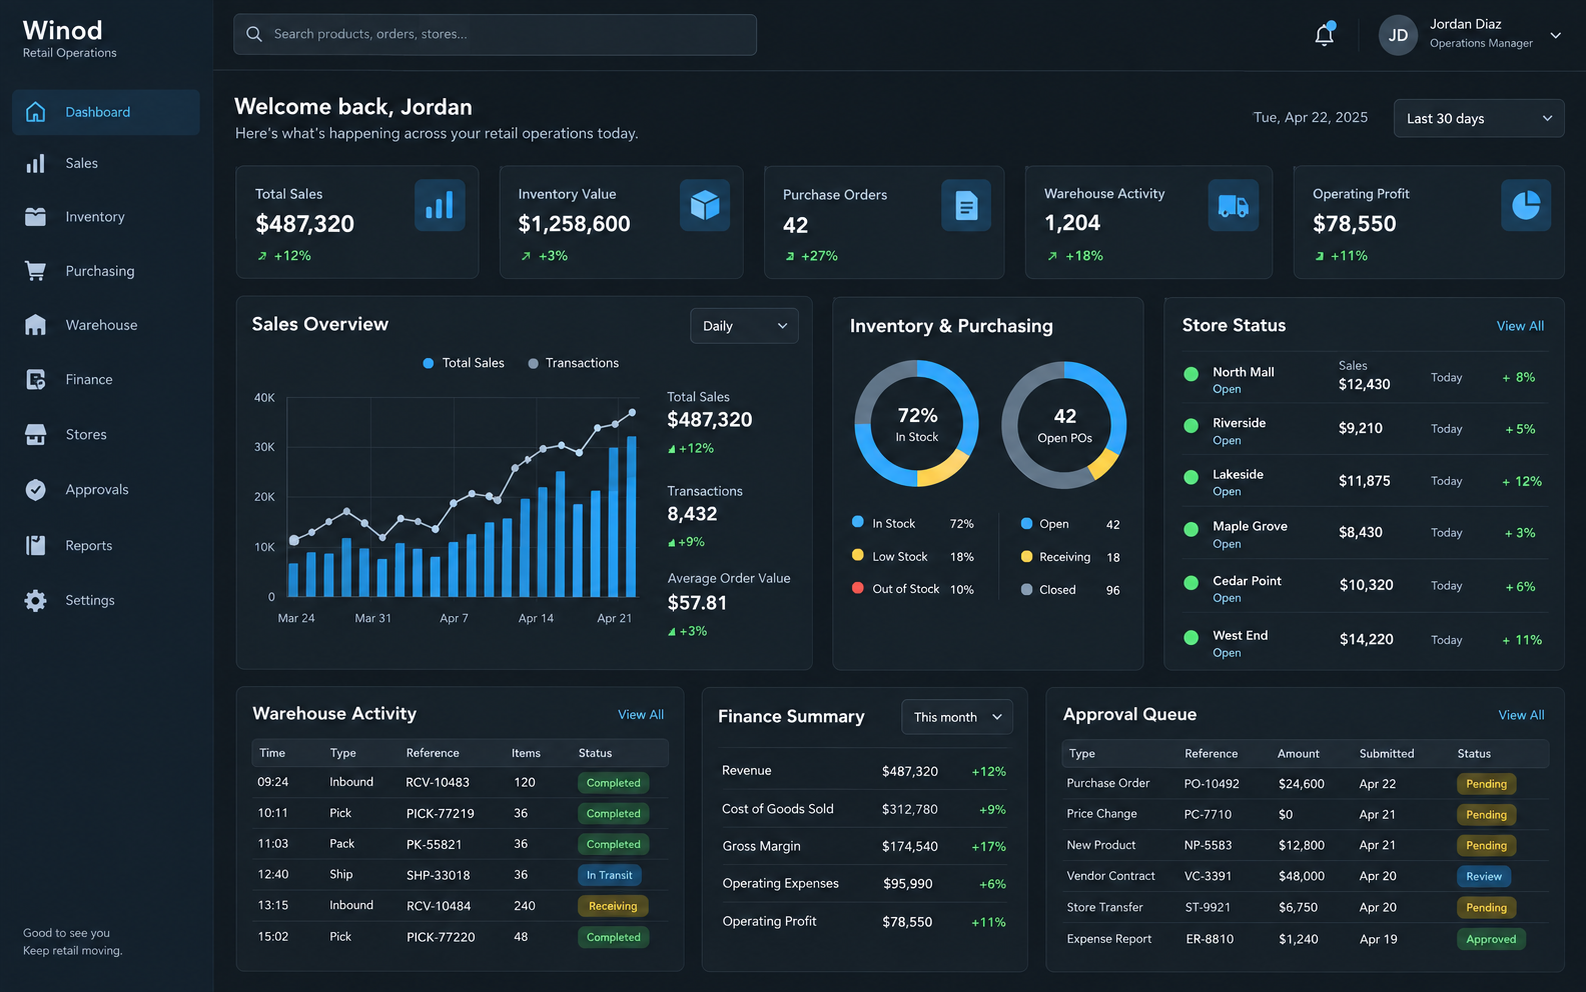Expand the user menu chevron

tap(1555, 35)
